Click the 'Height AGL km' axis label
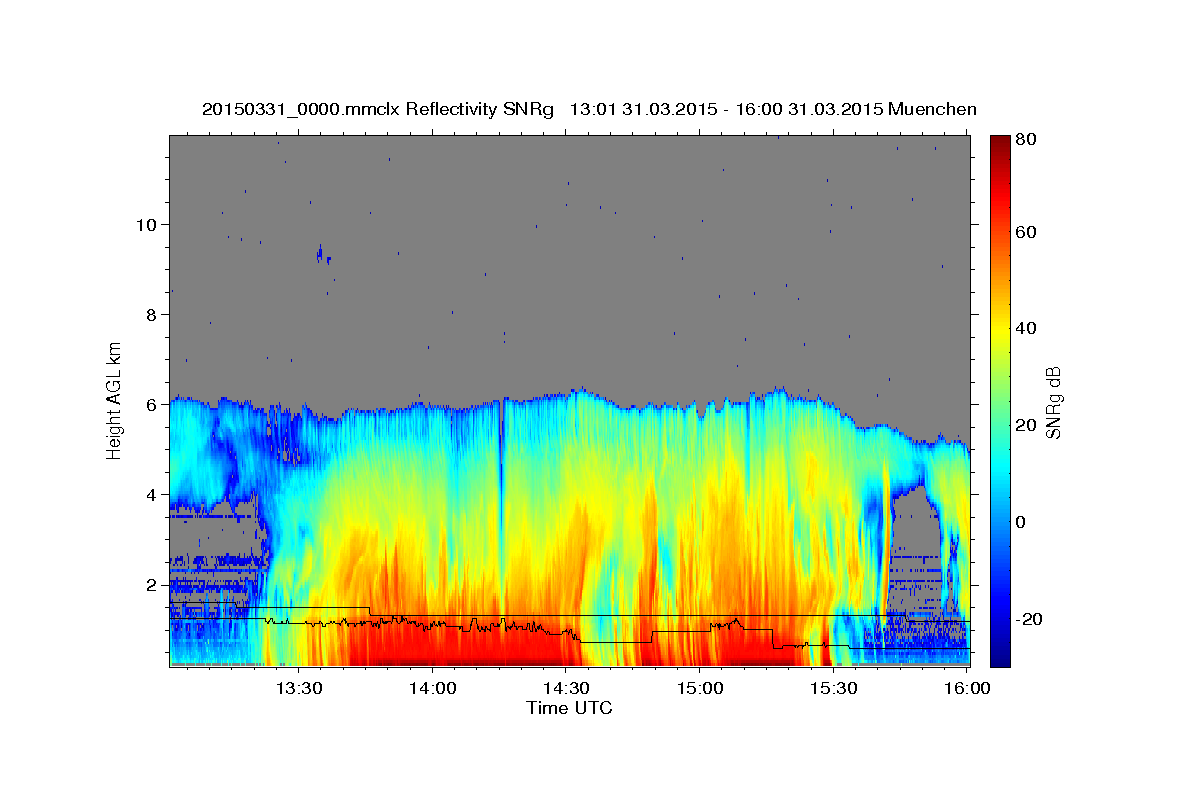 coord(115,400)
